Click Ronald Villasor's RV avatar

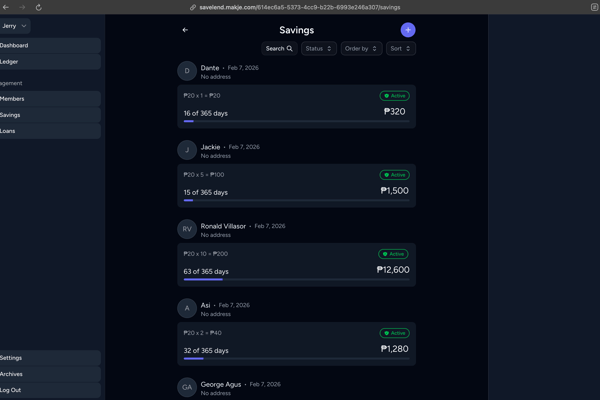187,229
